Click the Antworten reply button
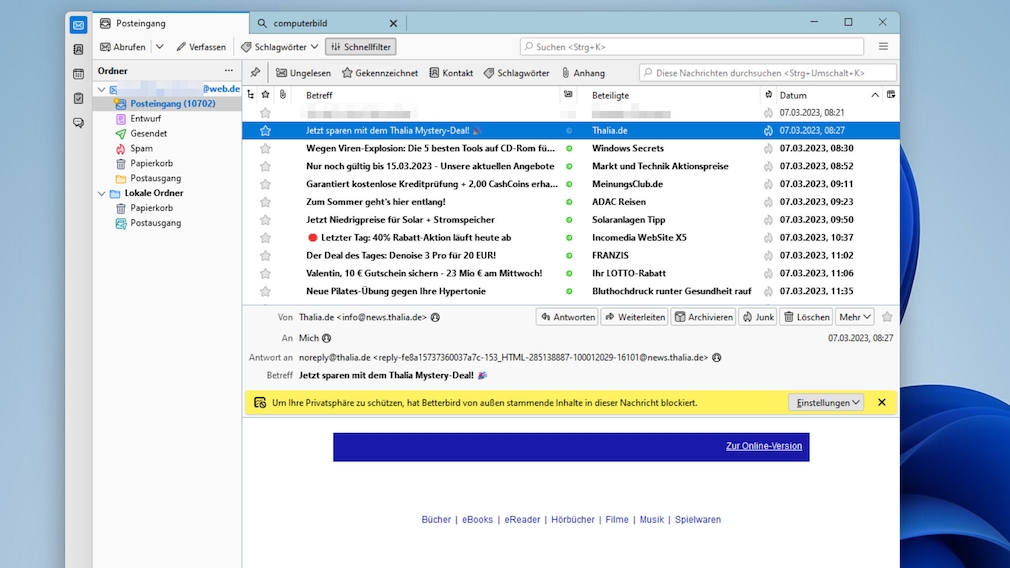Viewport: 1010px width, 568px height. [x=567, y=317]
